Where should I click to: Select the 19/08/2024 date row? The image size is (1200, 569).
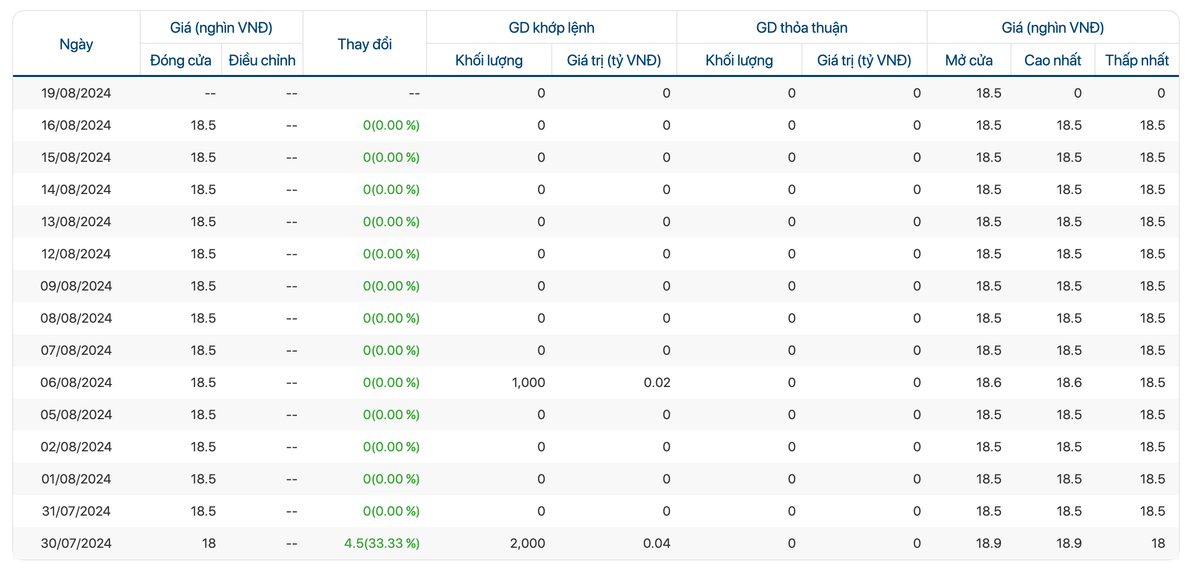coord(76,93)
